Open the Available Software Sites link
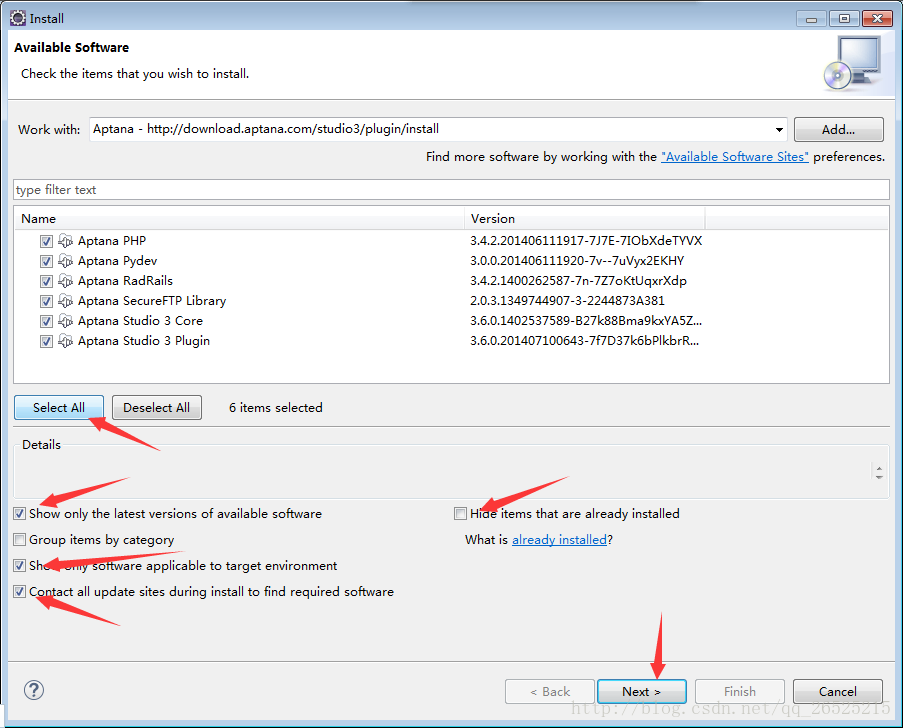This screenshot has height=728, width=903. pos(735,157)
